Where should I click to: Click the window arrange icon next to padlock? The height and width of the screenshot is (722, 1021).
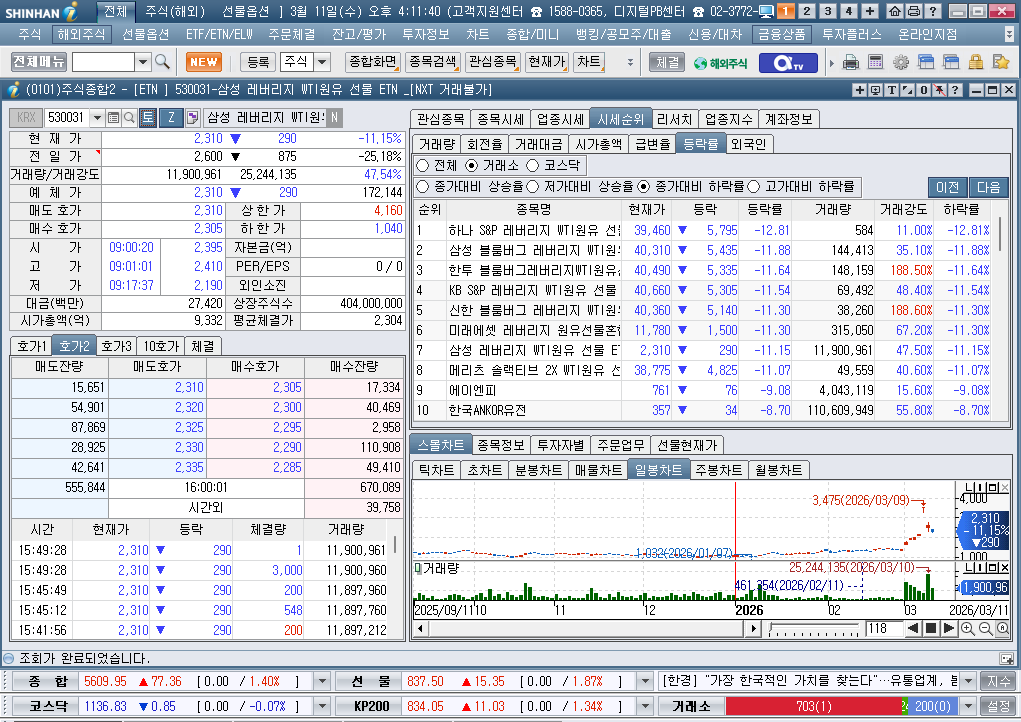click(951, 62)
